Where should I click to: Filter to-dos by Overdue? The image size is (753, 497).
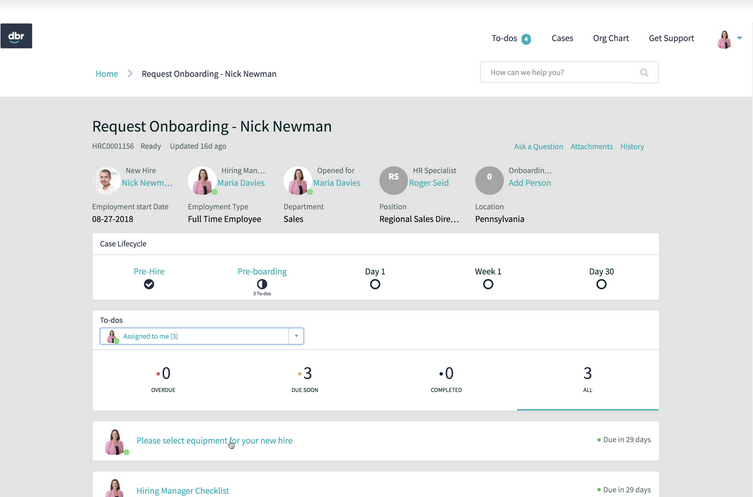(x=163, y=379)
